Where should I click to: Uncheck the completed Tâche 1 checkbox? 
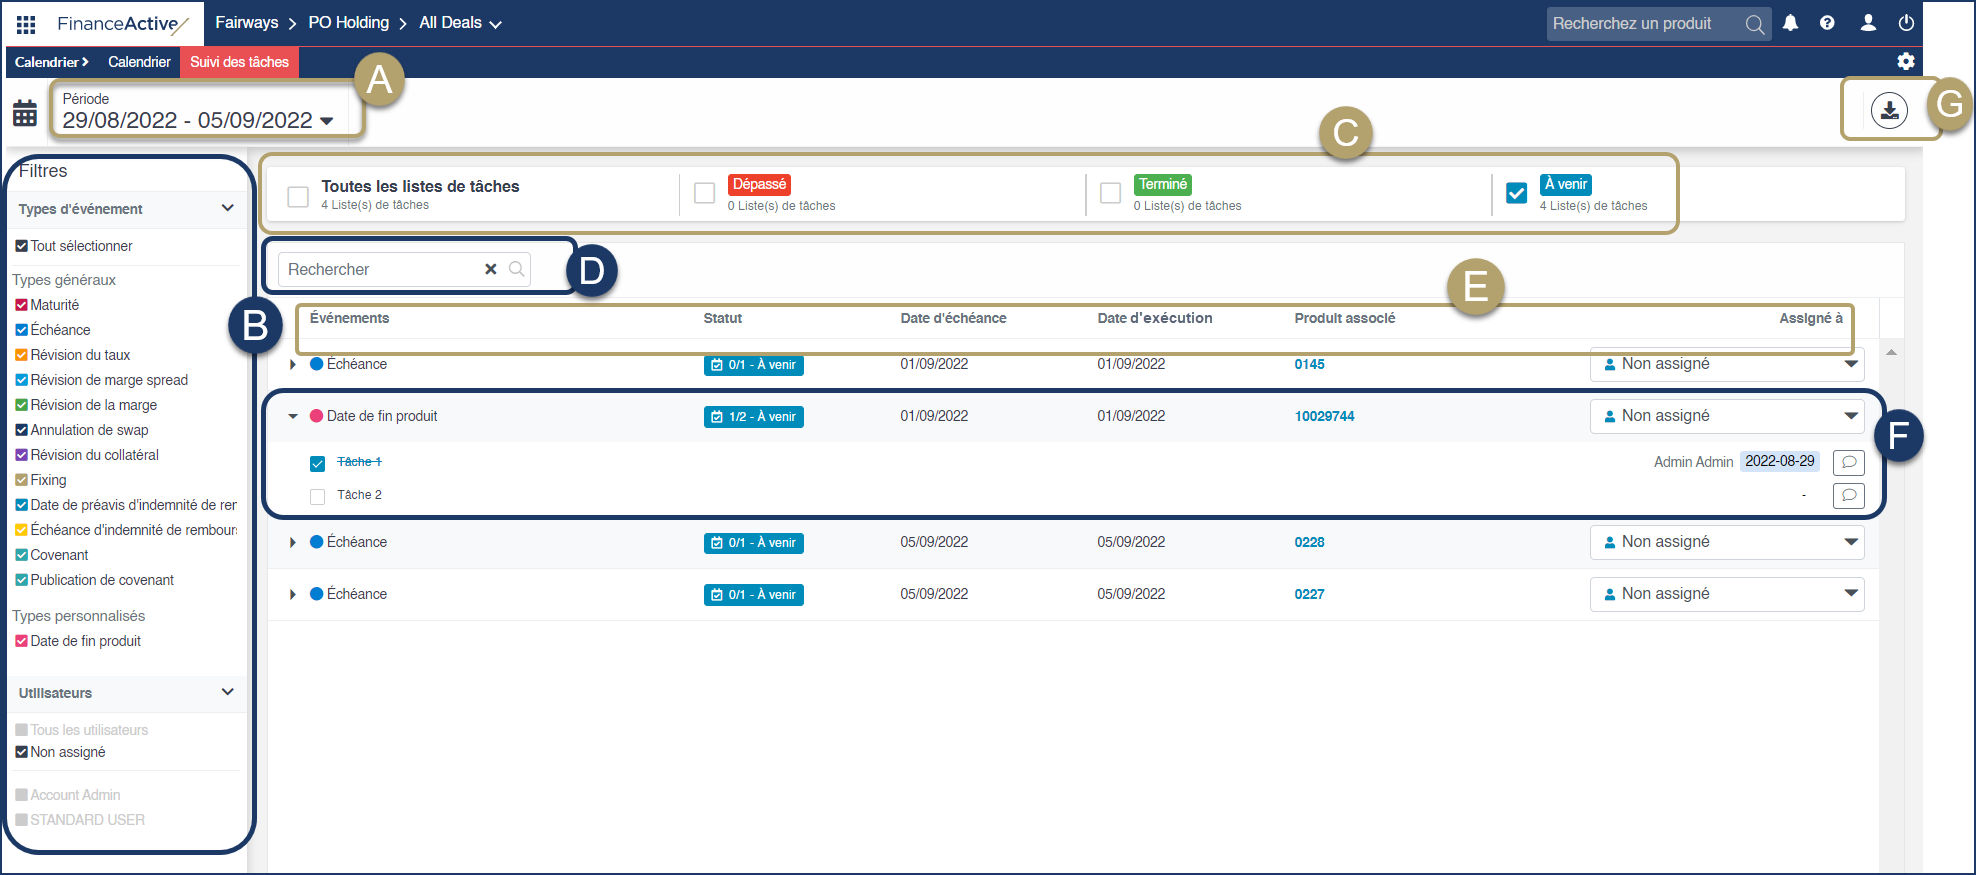[317, 464]
